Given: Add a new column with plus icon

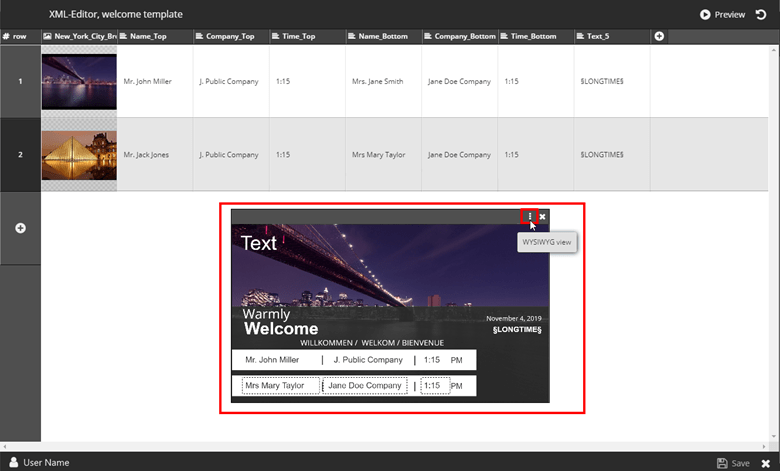Looking at the screenshot, I should [659, 36].
